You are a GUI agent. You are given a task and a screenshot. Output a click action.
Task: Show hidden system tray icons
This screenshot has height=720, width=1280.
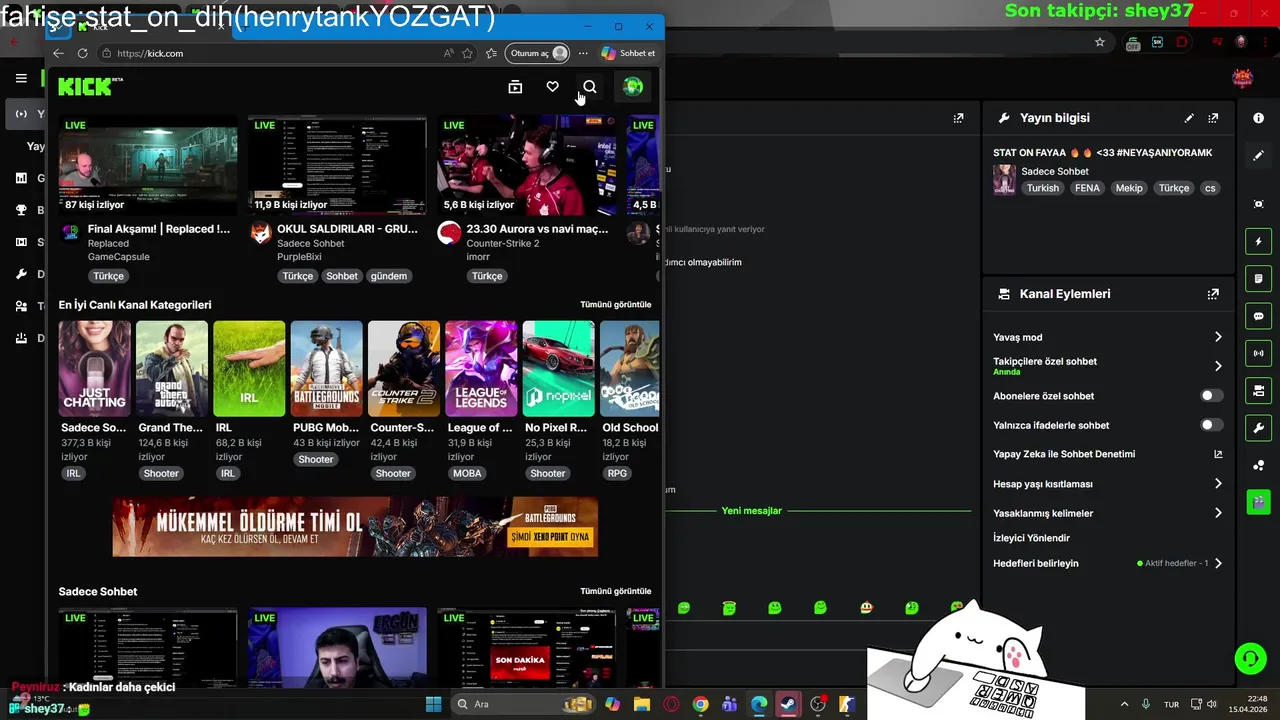tap(1124, 704)
